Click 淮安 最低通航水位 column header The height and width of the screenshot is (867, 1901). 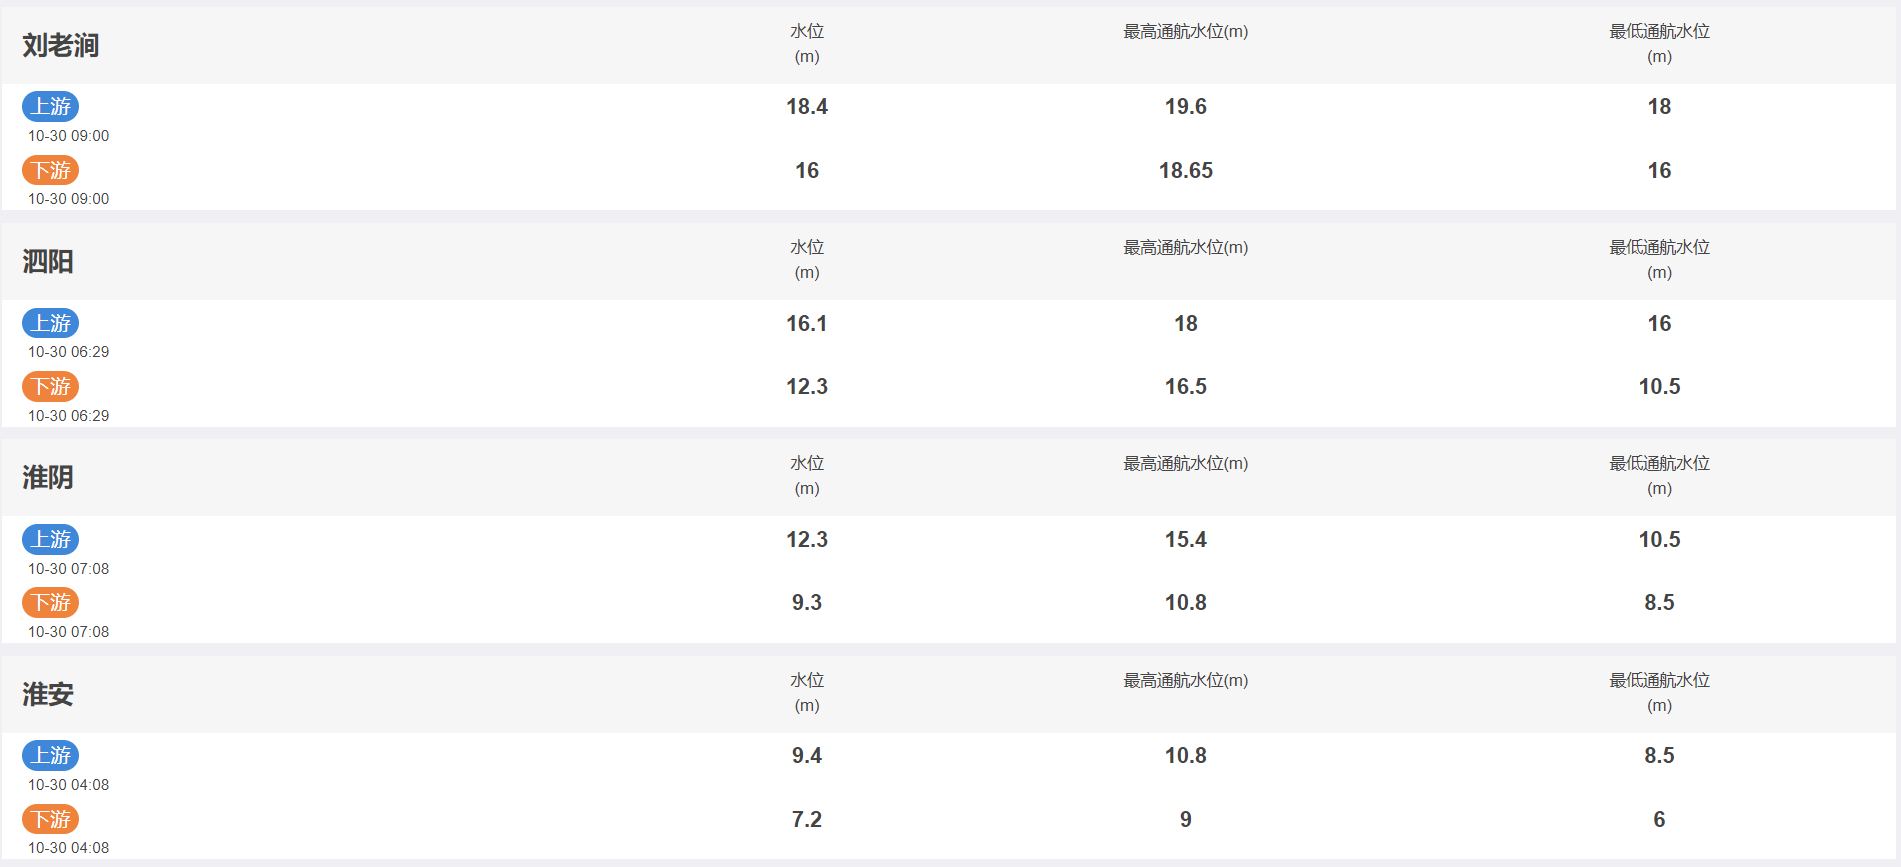(x=1659, y=692)
